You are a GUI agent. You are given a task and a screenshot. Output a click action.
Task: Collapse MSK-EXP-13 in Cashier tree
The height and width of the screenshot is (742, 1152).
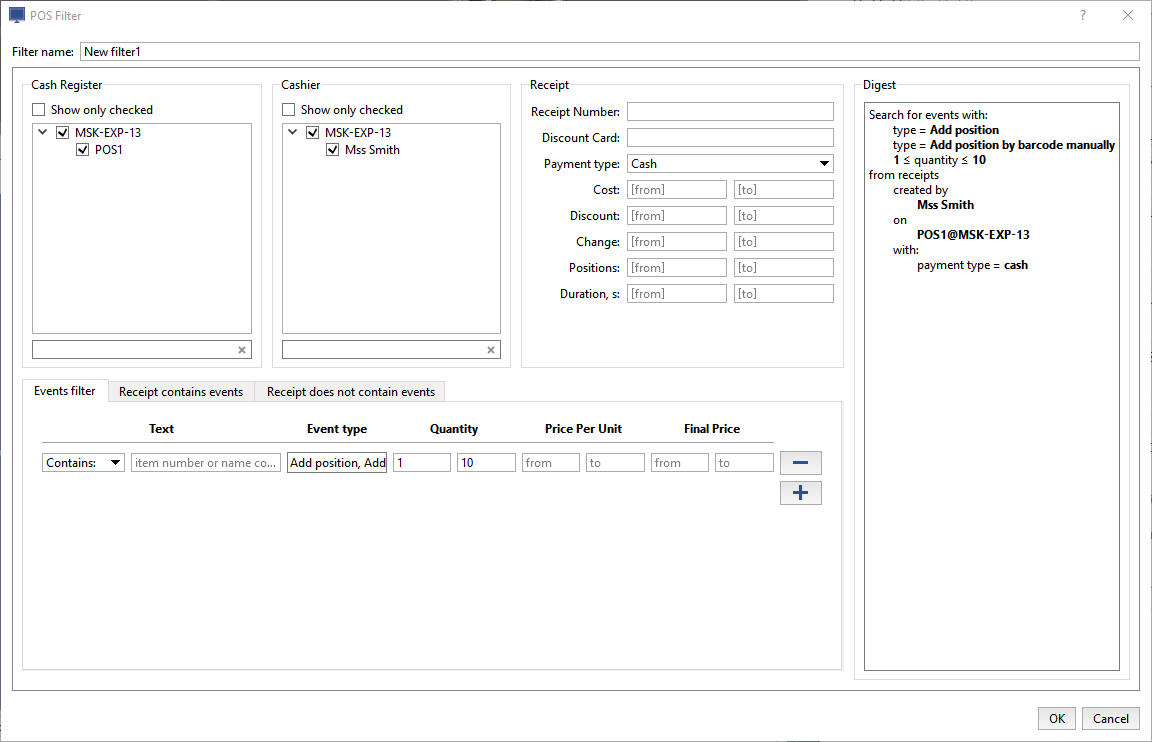click(x=292, y=132)
